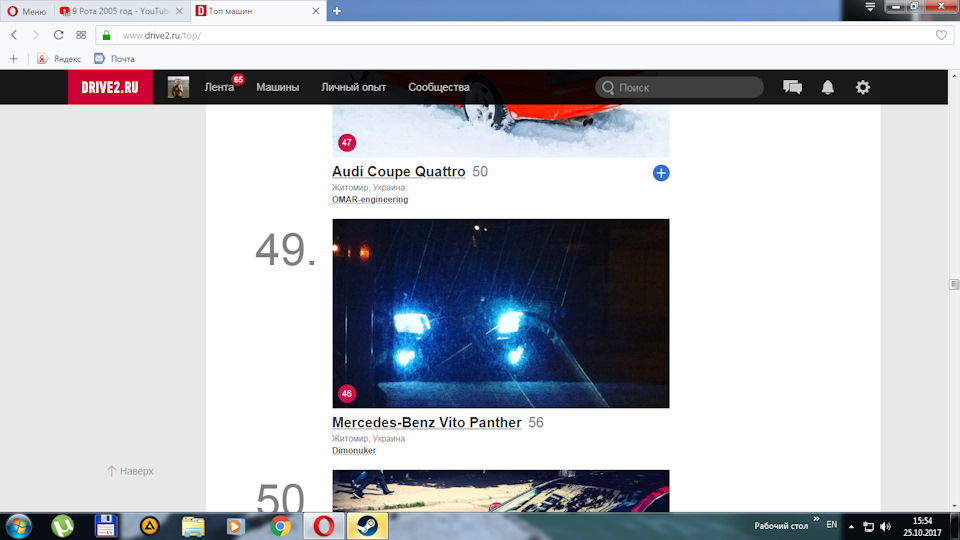Open the Audi Coupe Quattro link
The height and width of the screenshot is (540, 960).
point(399,171)
